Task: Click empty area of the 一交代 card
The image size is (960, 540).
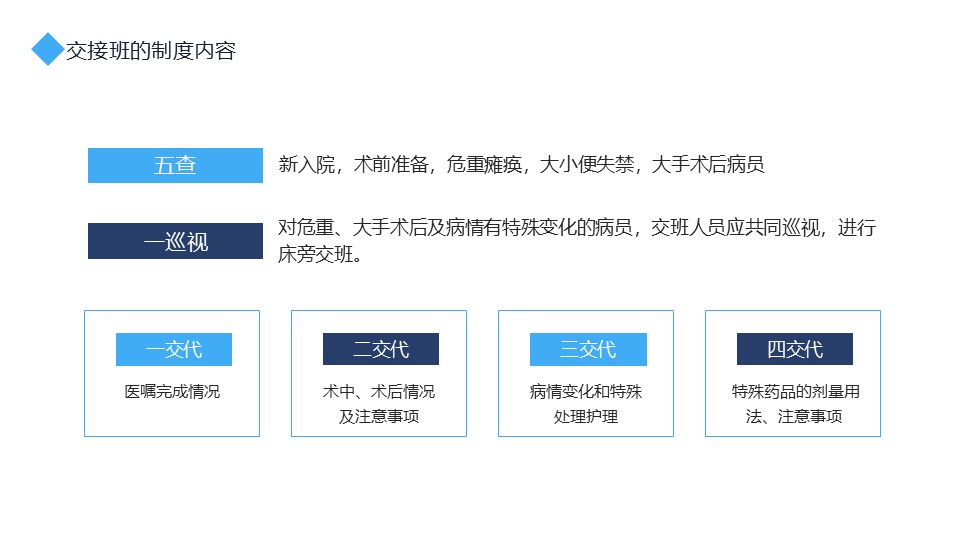Action: point(172,420)
